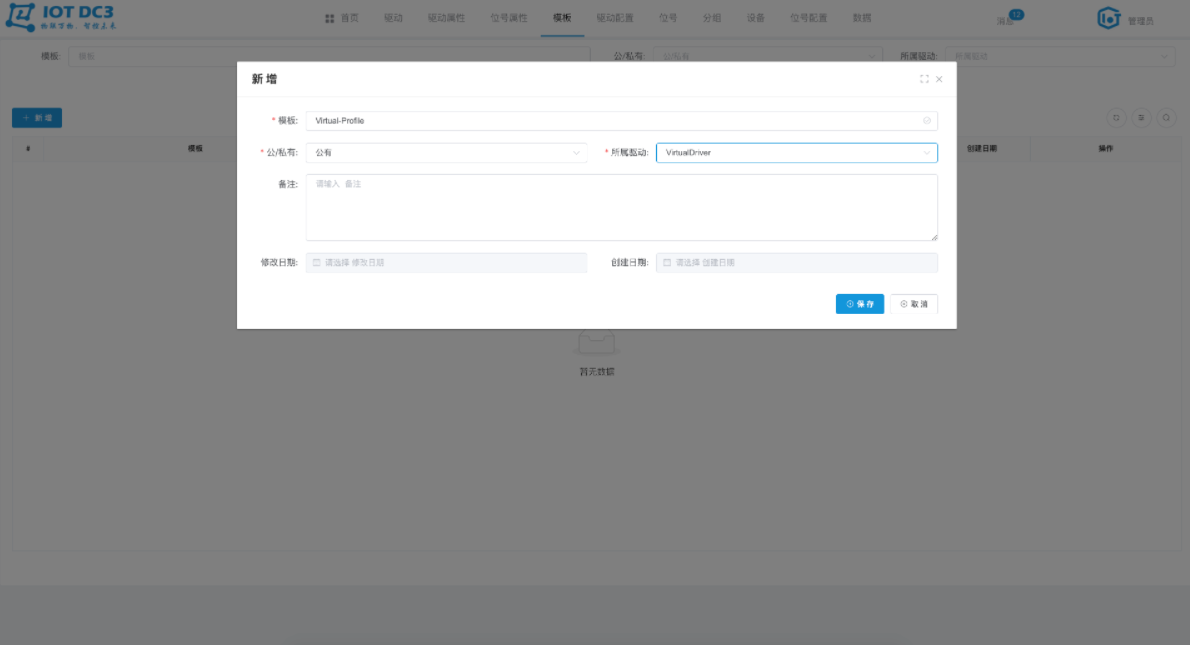The width and height of the screenshot is (1190, 645).
Task: Clear the 模板 field using its clear icon
Action: (x=927, y=121)
